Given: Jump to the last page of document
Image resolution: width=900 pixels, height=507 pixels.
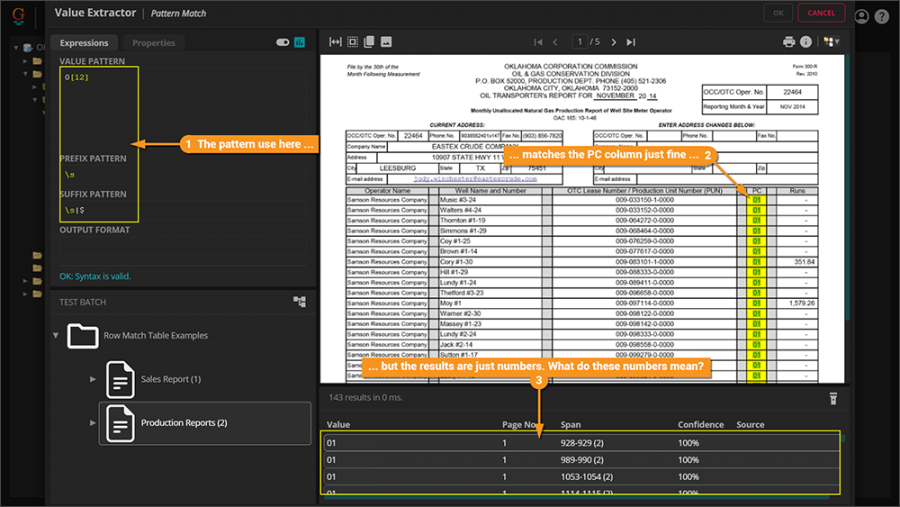Looking at the screenshot, I should tap(630, 42).
